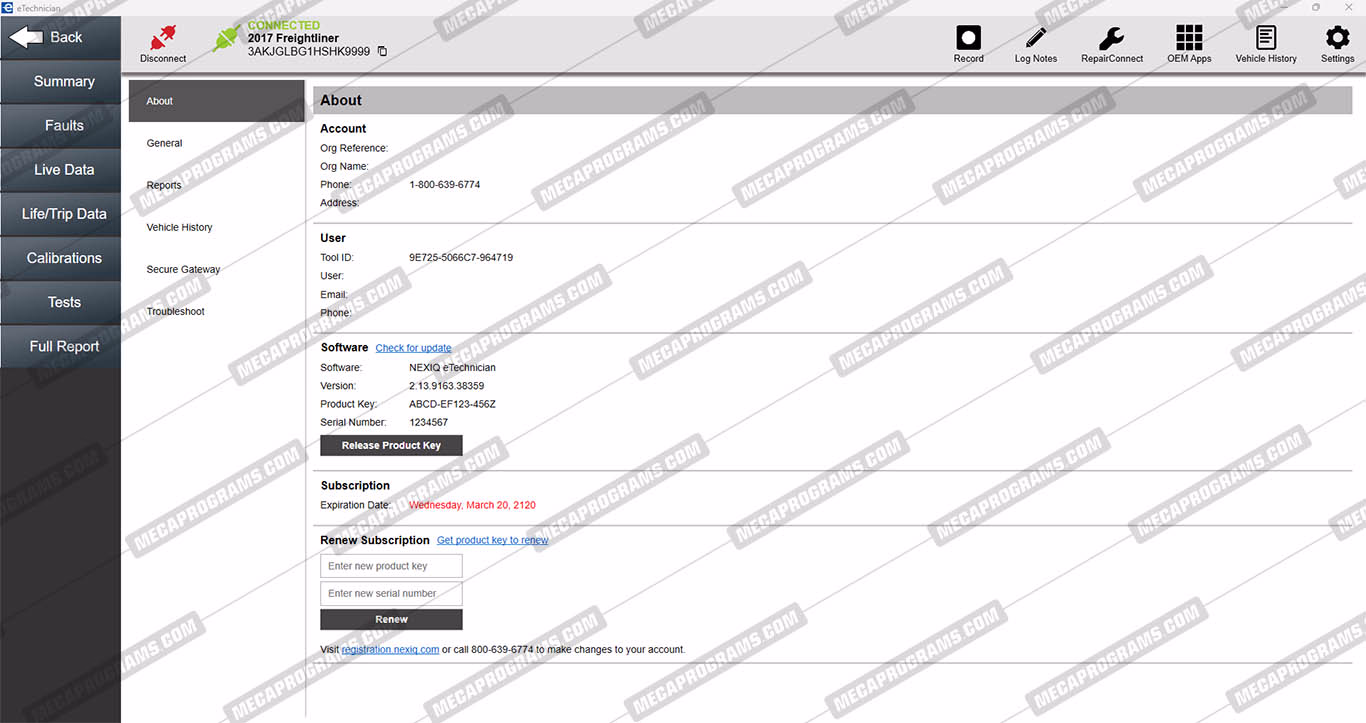The width and height of the screenshot is (1366, 723).
Task: Copy the VIN using the clipboard icon
Action: (x=382, y=51)
